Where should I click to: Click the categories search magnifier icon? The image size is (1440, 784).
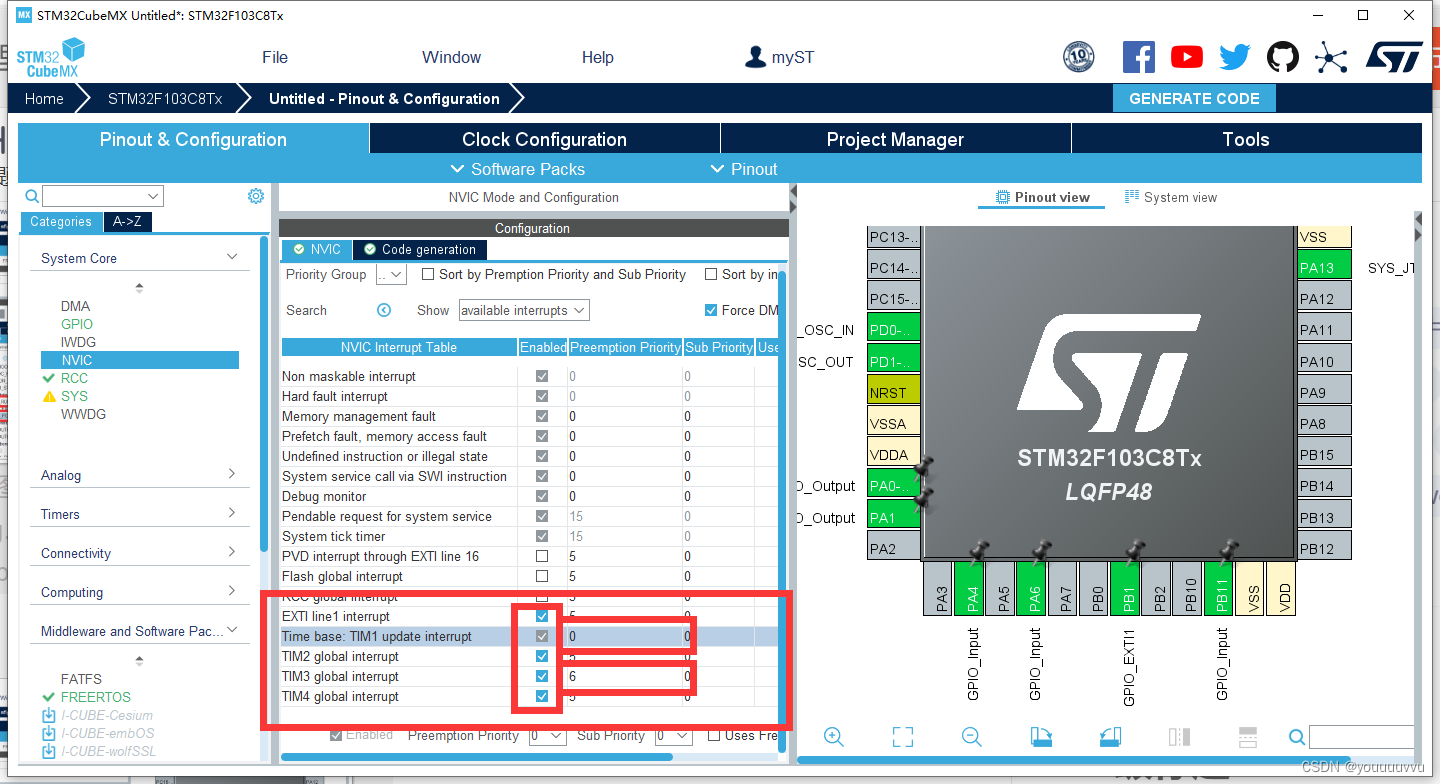(32, 196)
